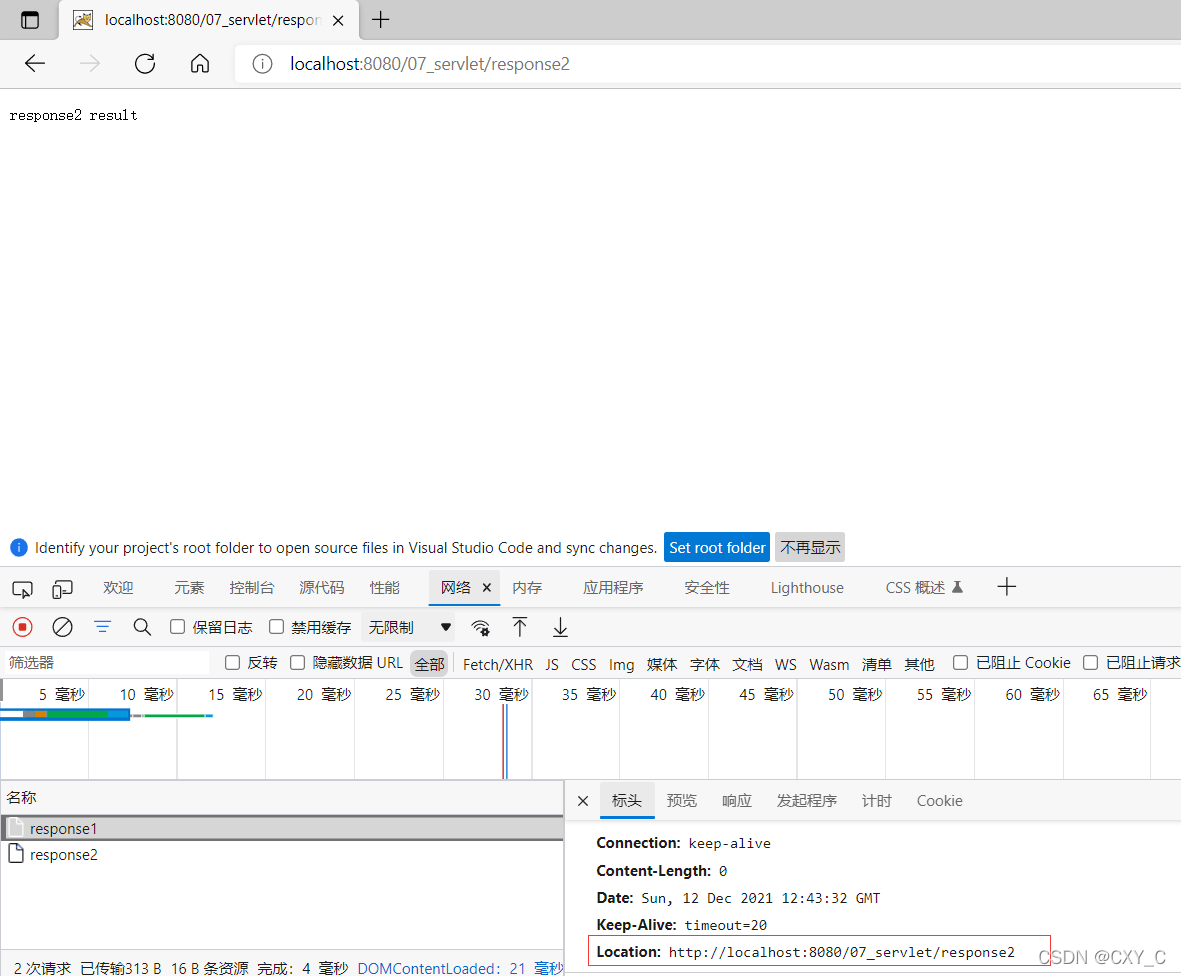The height and width of the screenshot is (976, 1181).
Task: Switch to the 元素 tab
Action: 189,587
